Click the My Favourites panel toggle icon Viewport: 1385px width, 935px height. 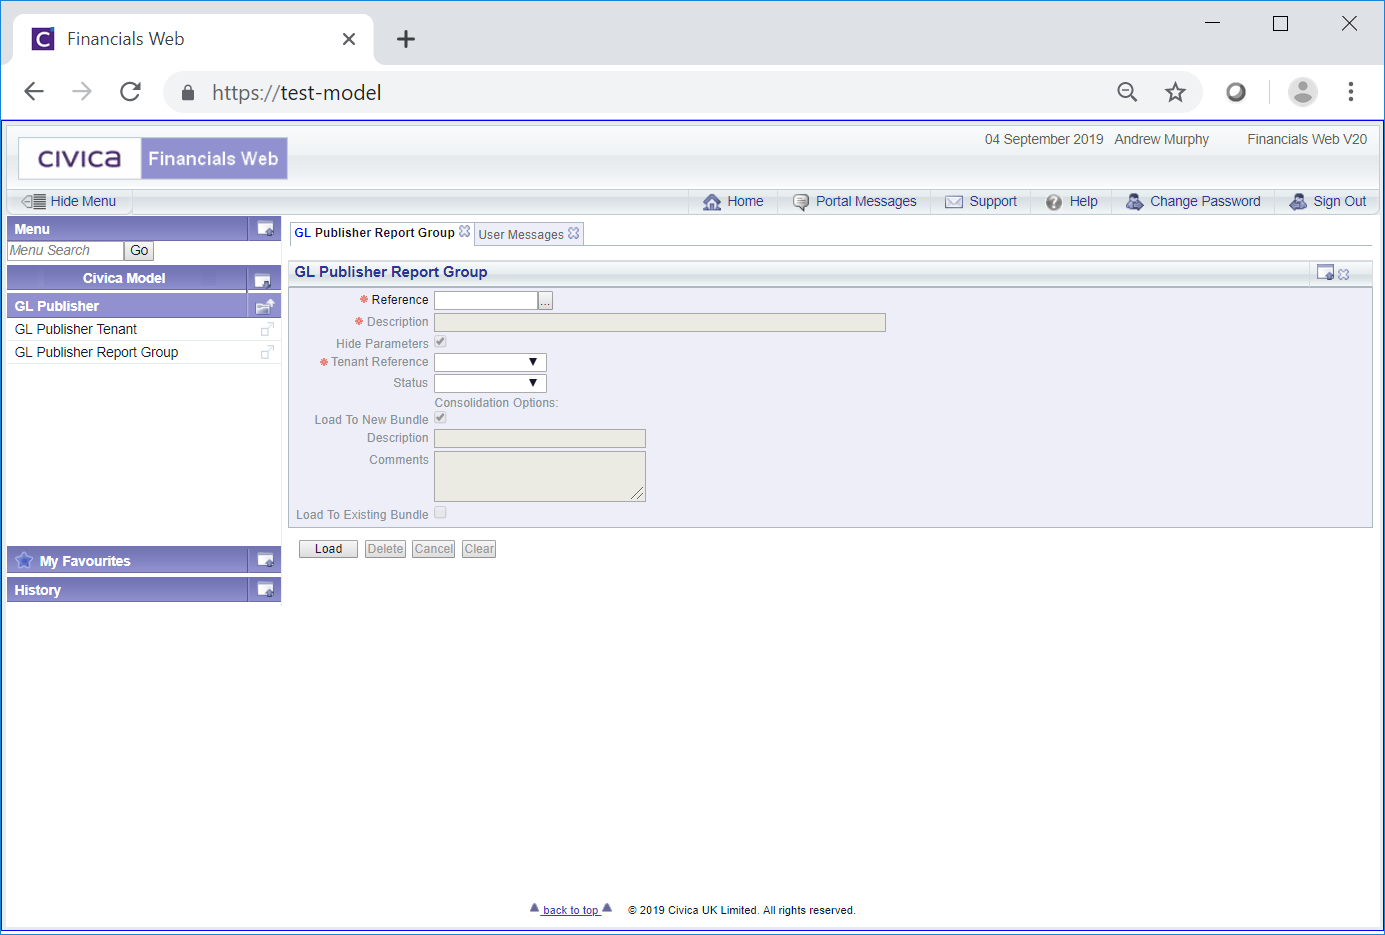(x=265, y=560)
